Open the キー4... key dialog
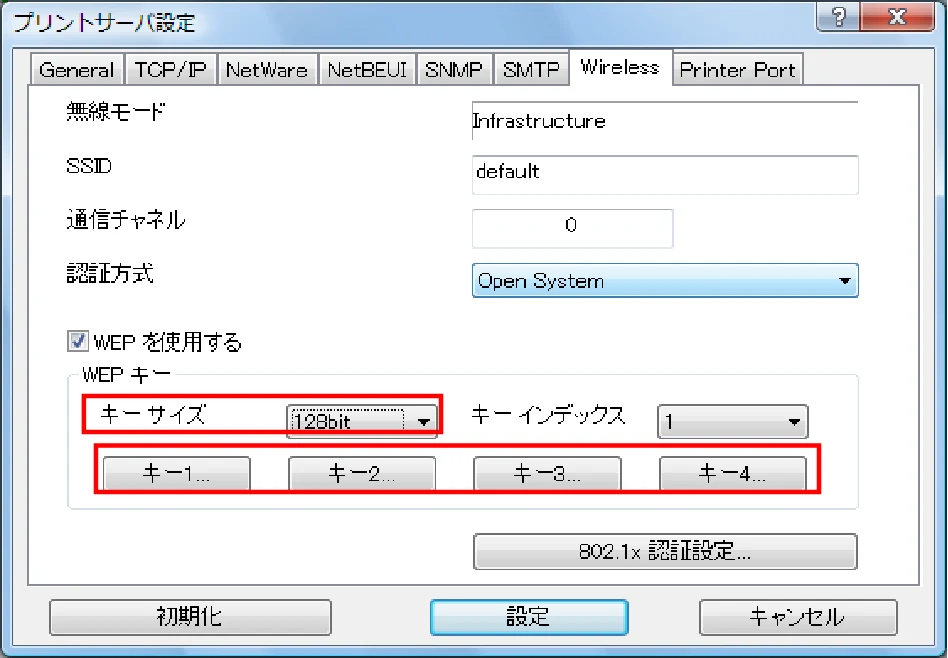Viewport: 948px width, 658px height. [x=732, y=473]
